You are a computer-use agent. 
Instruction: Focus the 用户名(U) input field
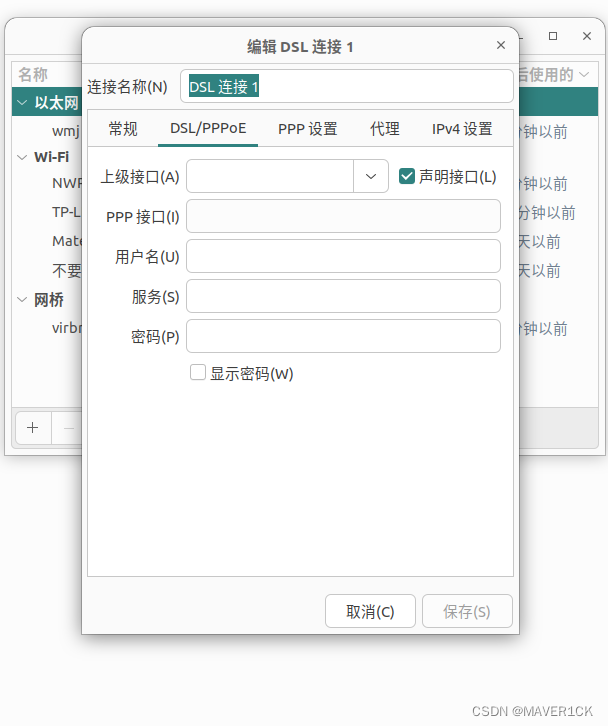(x=343, y=256)
